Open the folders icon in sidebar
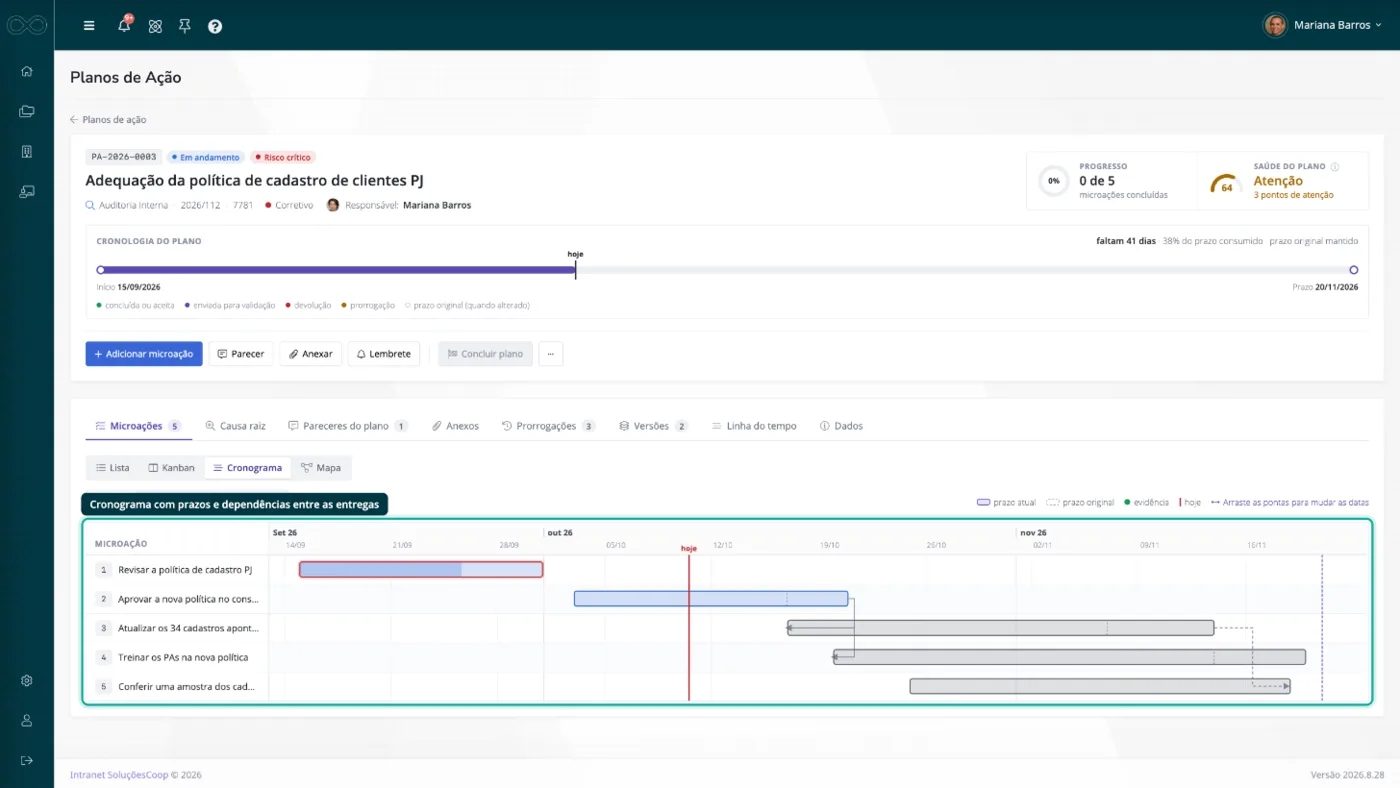 tap(27, 111)
